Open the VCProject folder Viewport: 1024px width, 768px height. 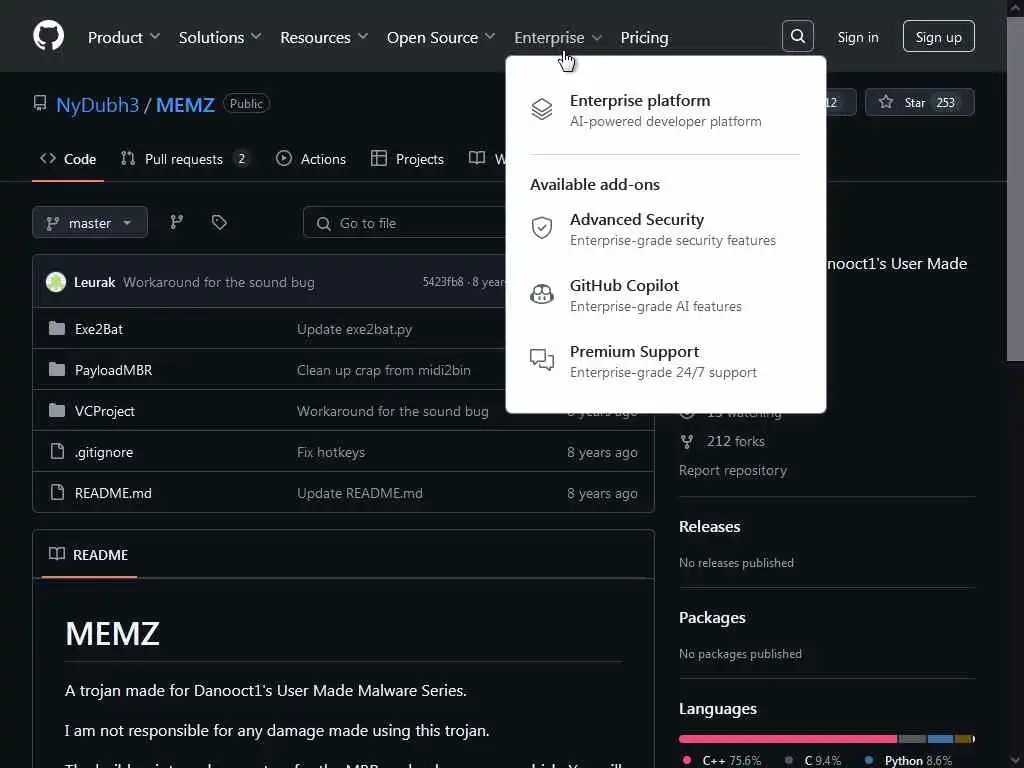[x=104, y=411]
